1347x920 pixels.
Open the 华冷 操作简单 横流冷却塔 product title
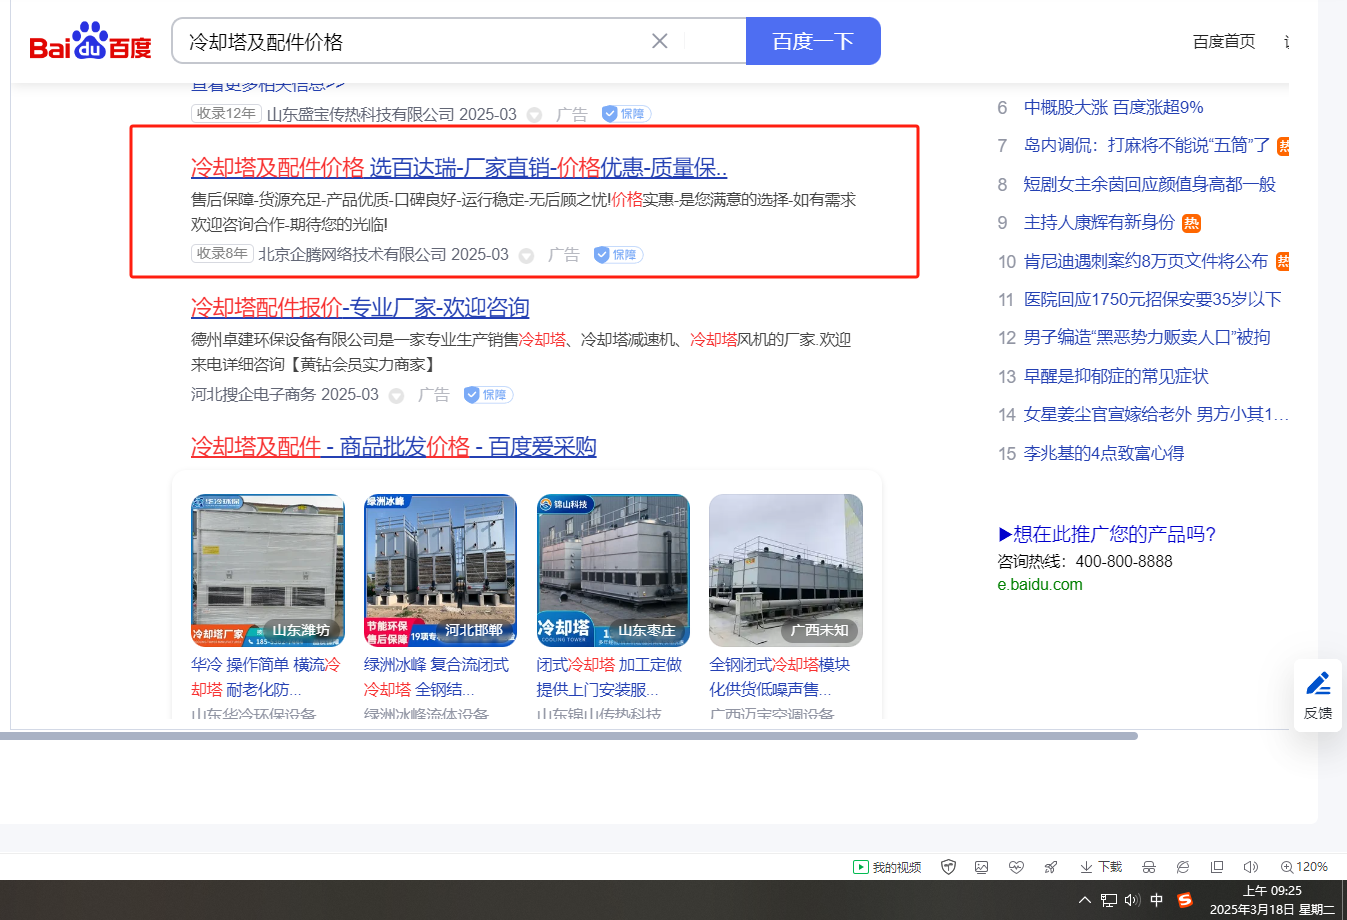pyautogui.click(x=266, y=677)
